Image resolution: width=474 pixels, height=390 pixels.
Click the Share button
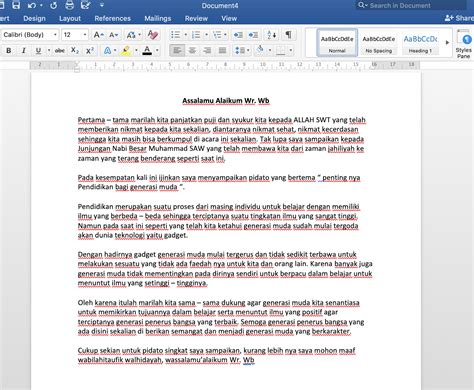(459, 18)
